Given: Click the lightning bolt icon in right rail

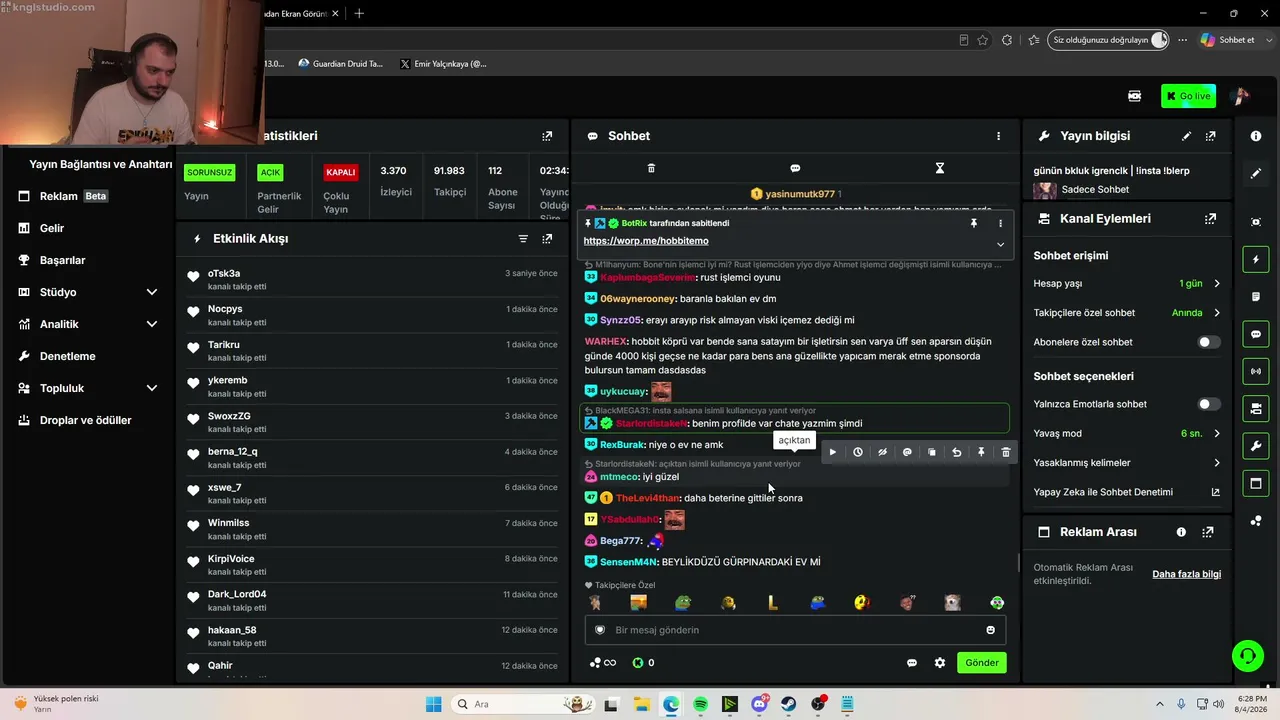Looking at the screenshot, I should tap(1256, 259).
